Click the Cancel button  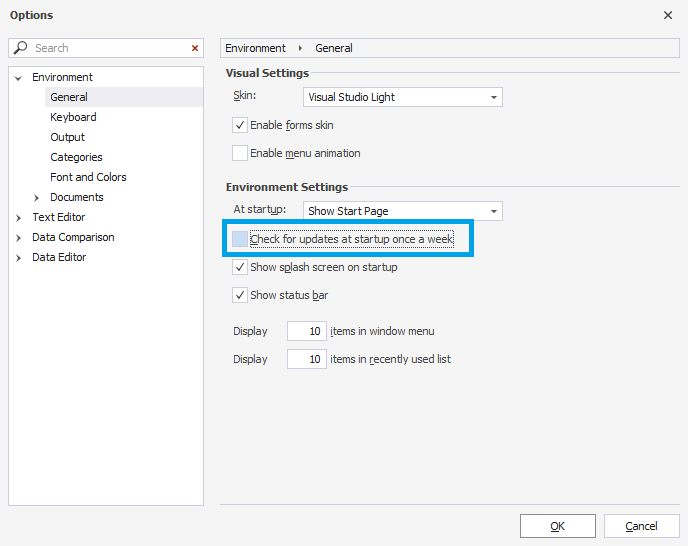tap(642, 526)
